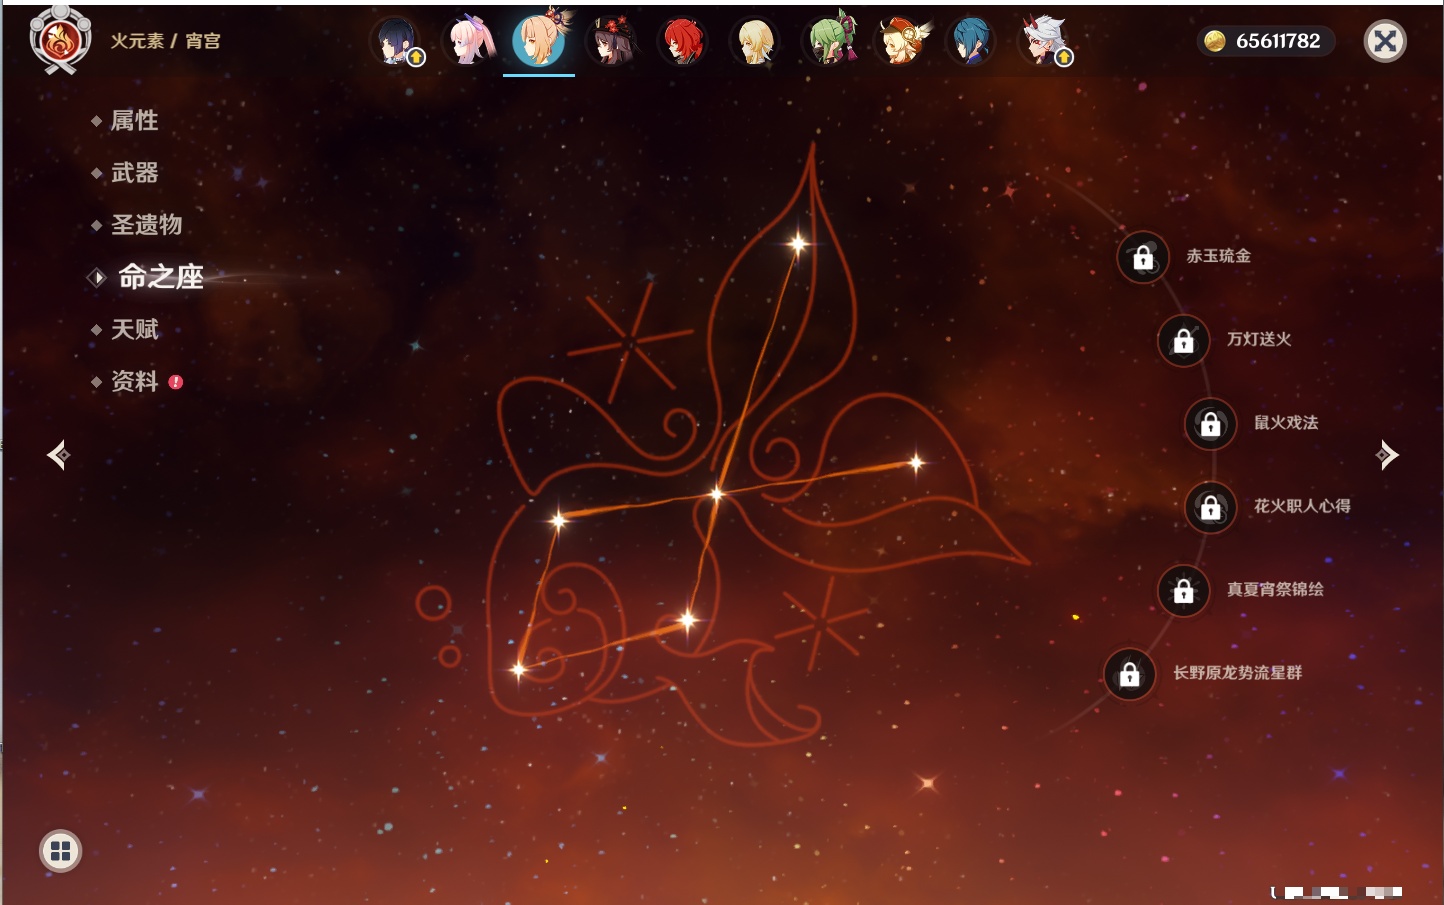Screen dimensions: 1444x905
Task: Open the 武器 weapon tab
Action: click(134, 173)
